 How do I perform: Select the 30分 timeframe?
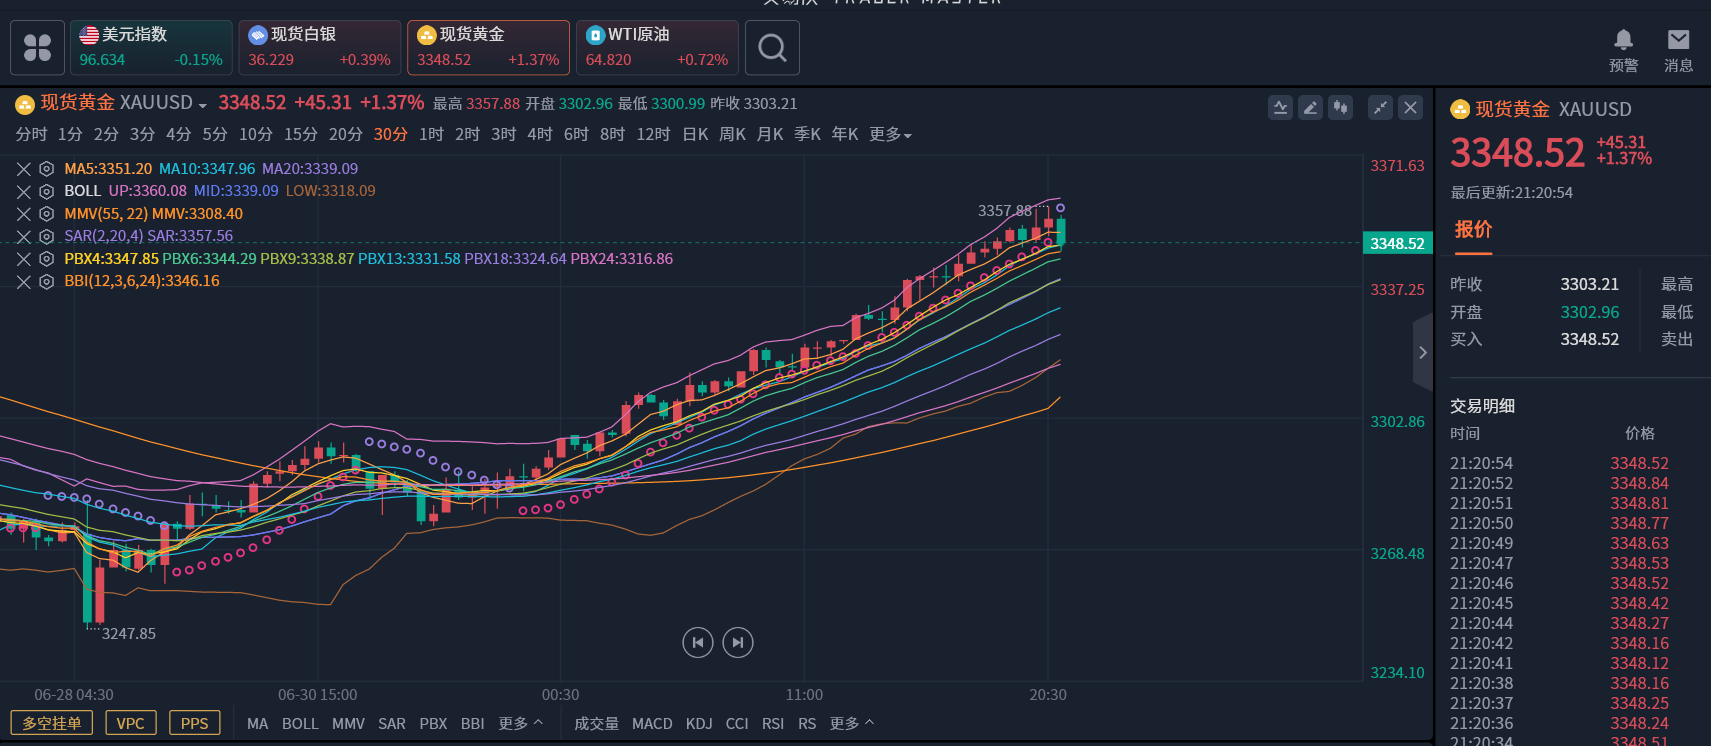pos(391,134)
